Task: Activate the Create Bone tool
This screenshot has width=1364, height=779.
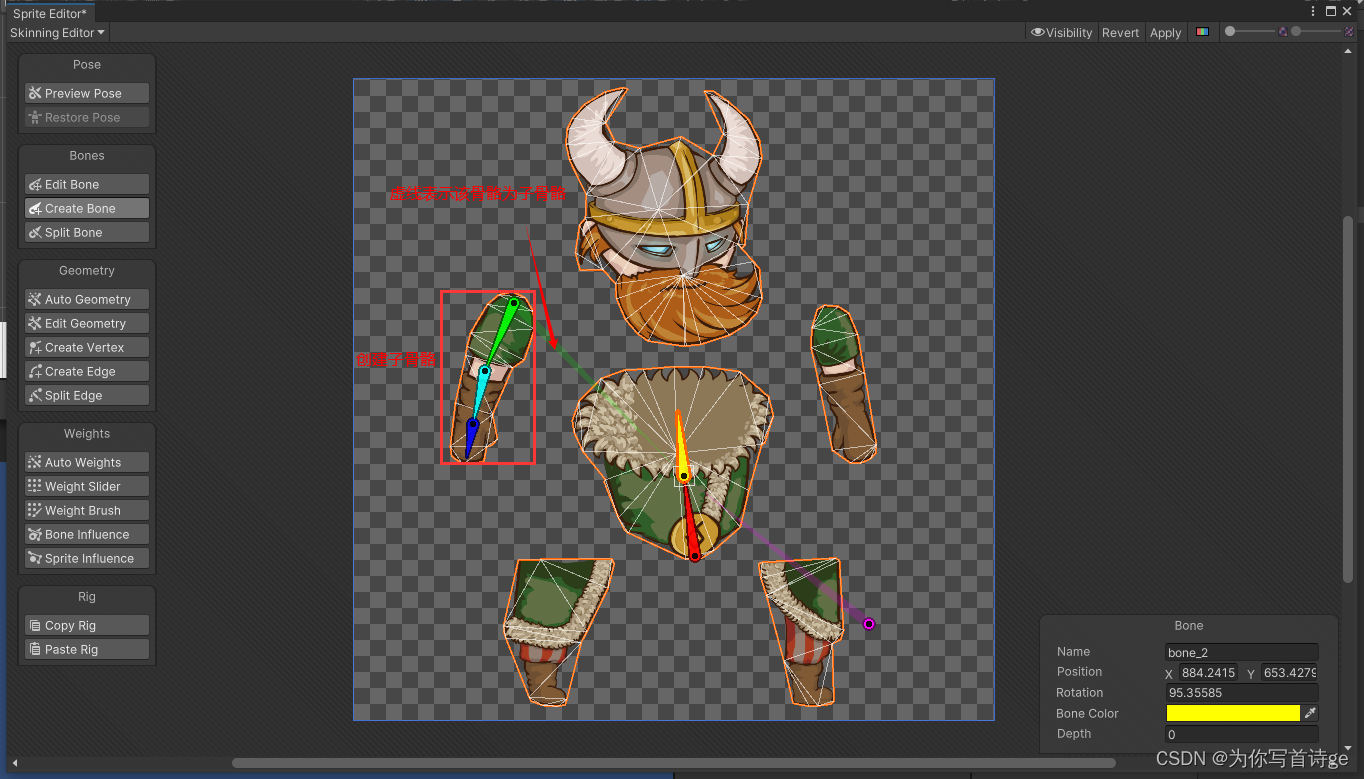Action: coord(87,208)
